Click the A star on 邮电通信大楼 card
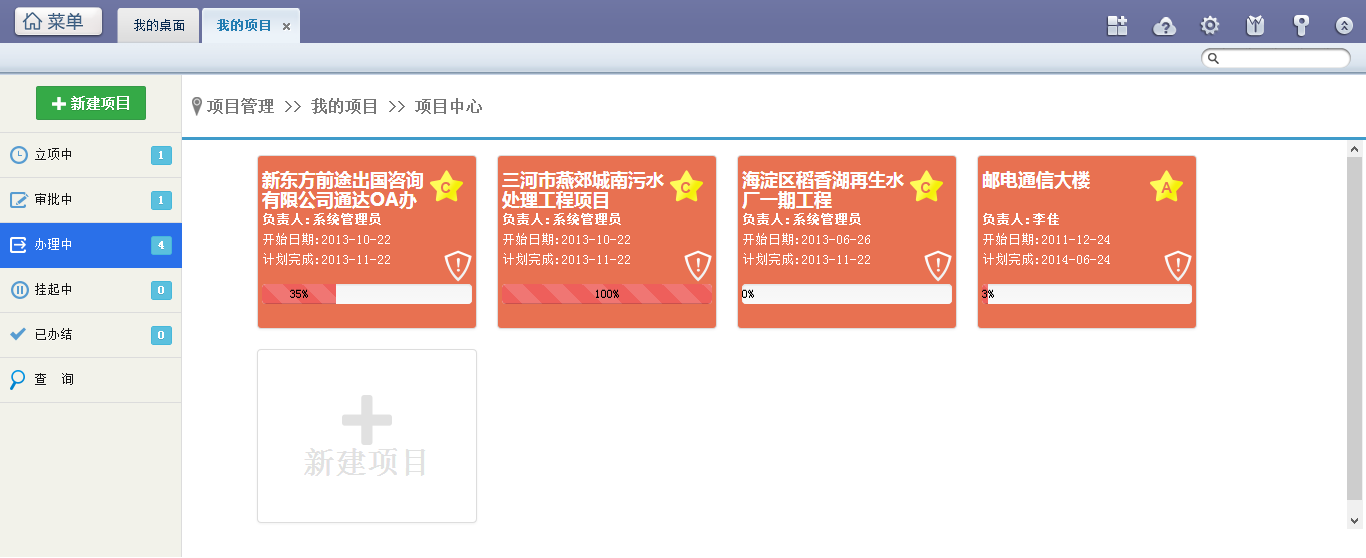 click(1166, 186)
